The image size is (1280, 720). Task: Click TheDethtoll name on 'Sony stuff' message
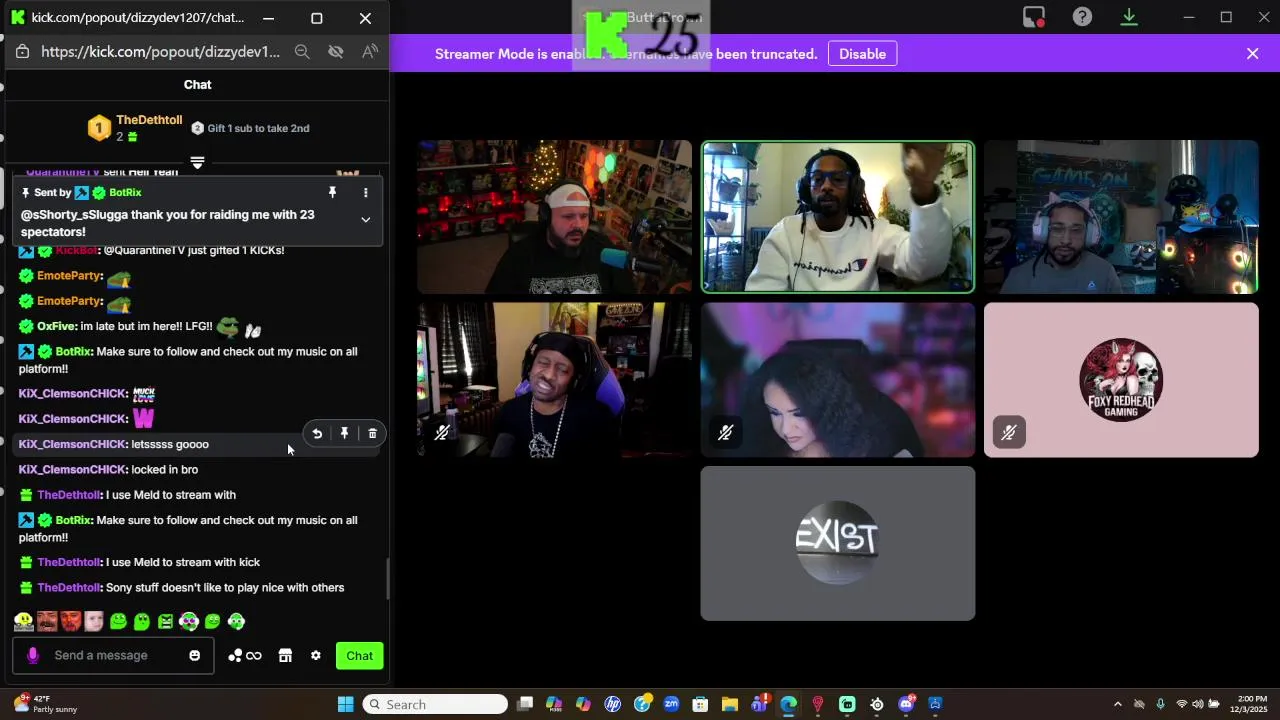click(69, 588)
